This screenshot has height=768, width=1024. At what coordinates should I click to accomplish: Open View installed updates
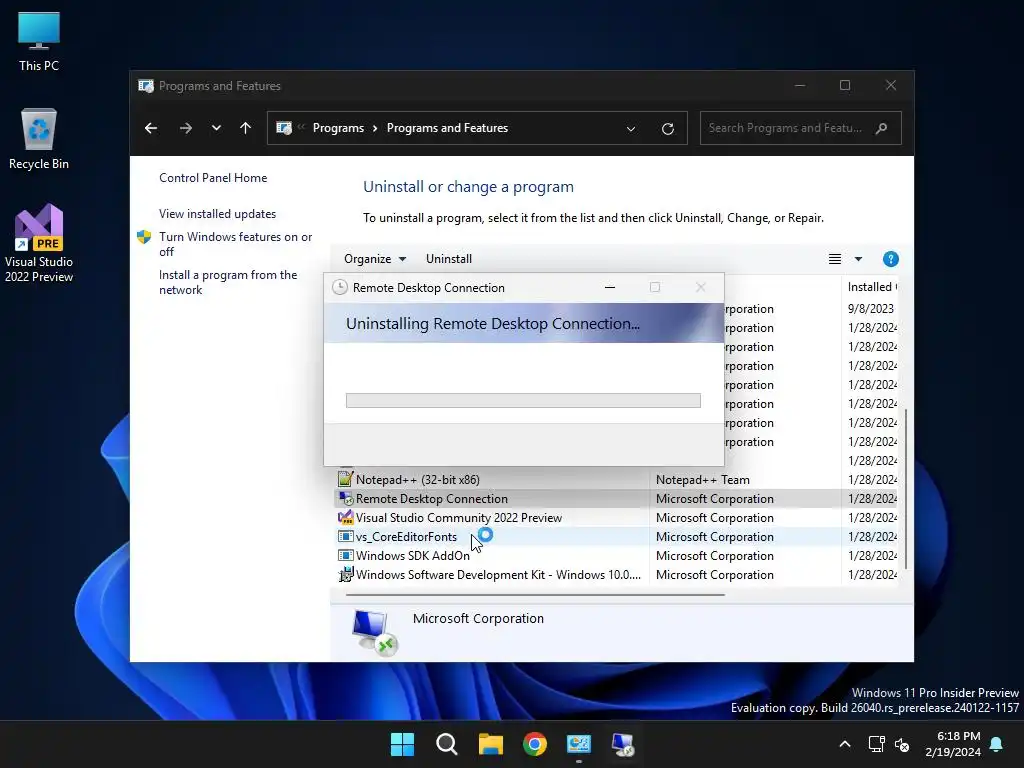point(217,214)
